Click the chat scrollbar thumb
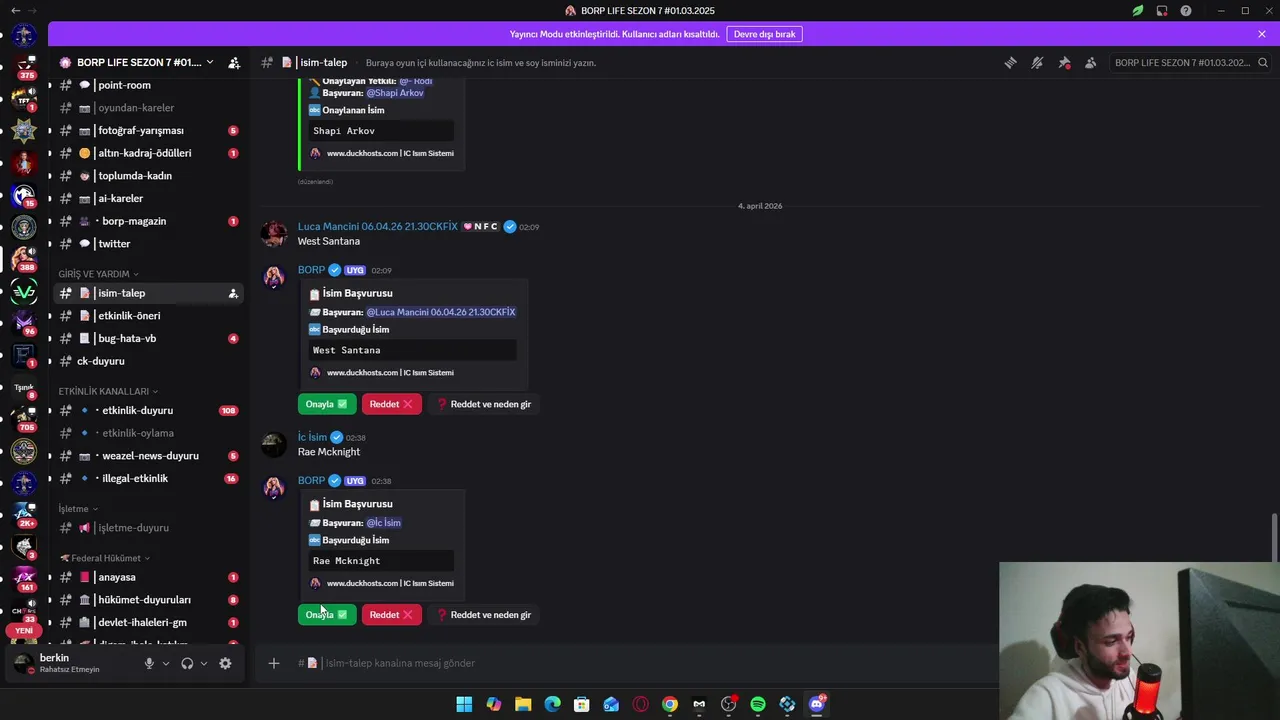Screen dimensions: 1280x720 (1274, 539)
